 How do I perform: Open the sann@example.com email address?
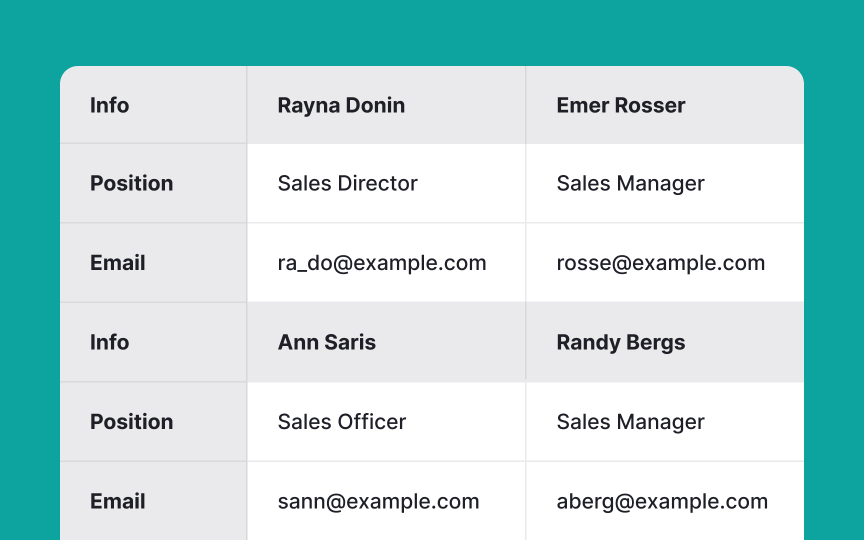378,502
